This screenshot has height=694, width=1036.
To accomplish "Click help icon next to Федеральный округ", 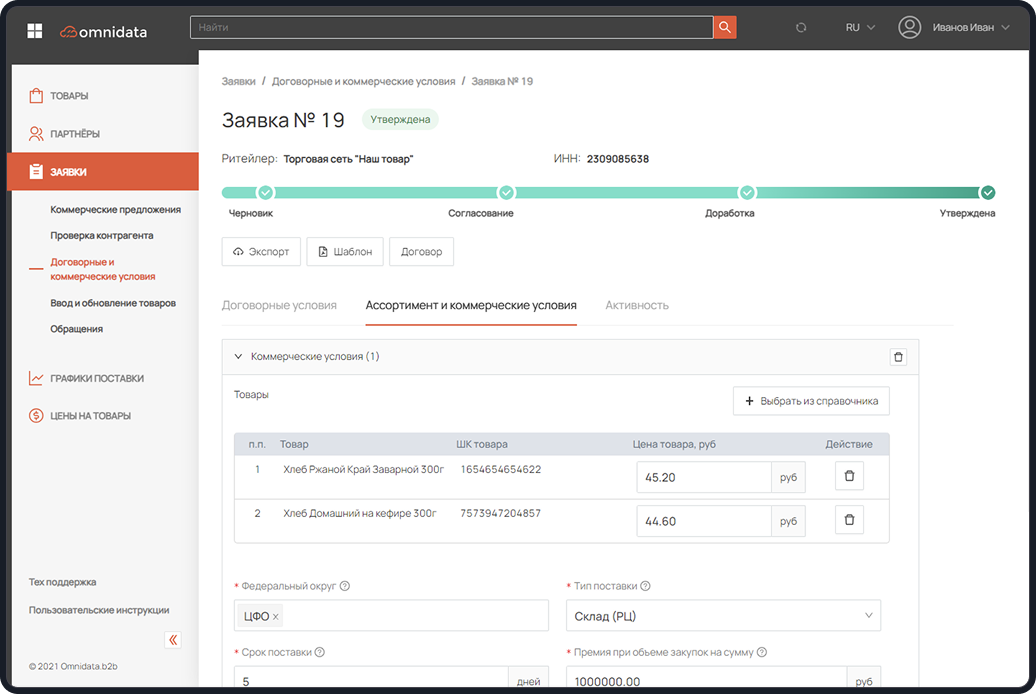I will 345,587.
